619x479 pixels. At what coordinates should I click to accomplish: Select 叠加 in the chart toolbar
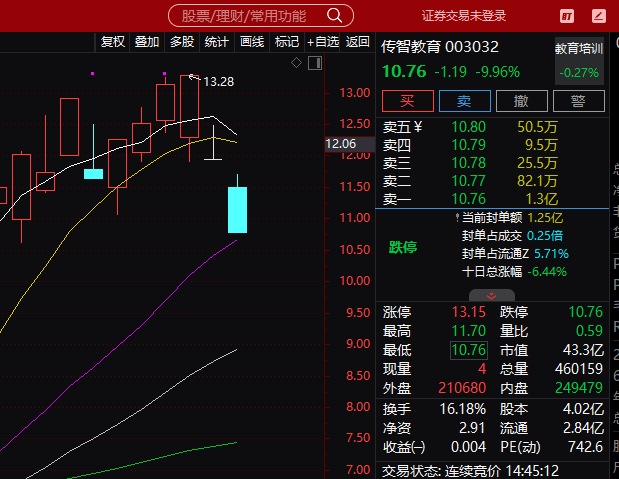[147, 42]
